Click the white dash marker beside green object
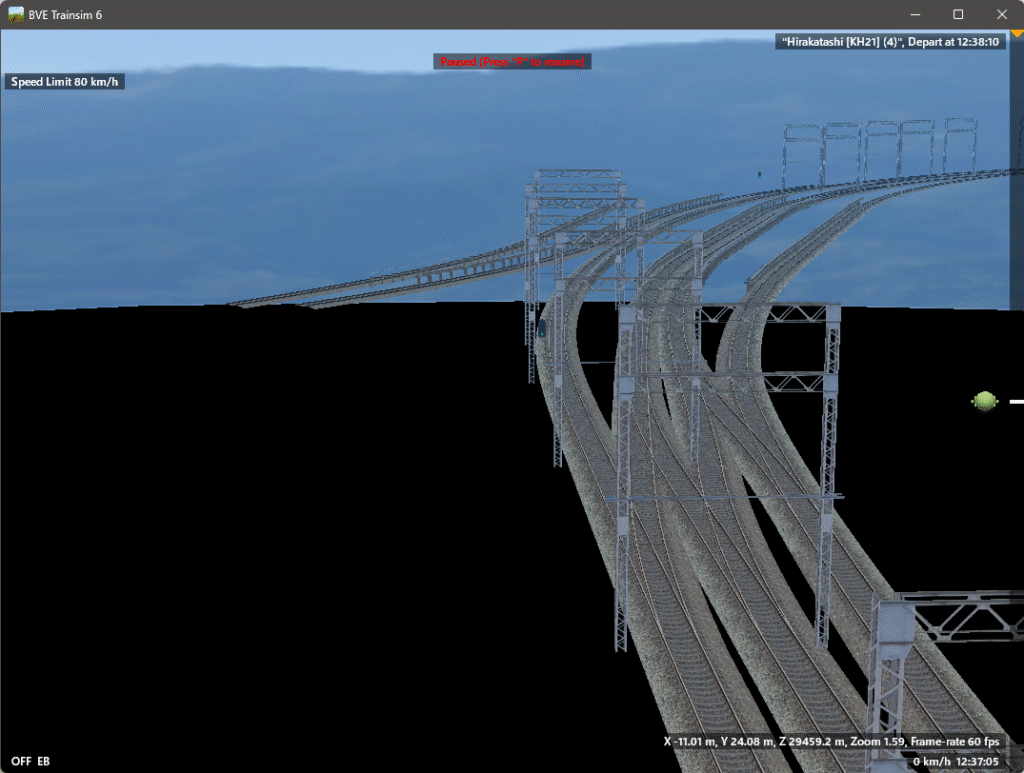The height and width of the screenshot is (773, 1024). 1016,401
